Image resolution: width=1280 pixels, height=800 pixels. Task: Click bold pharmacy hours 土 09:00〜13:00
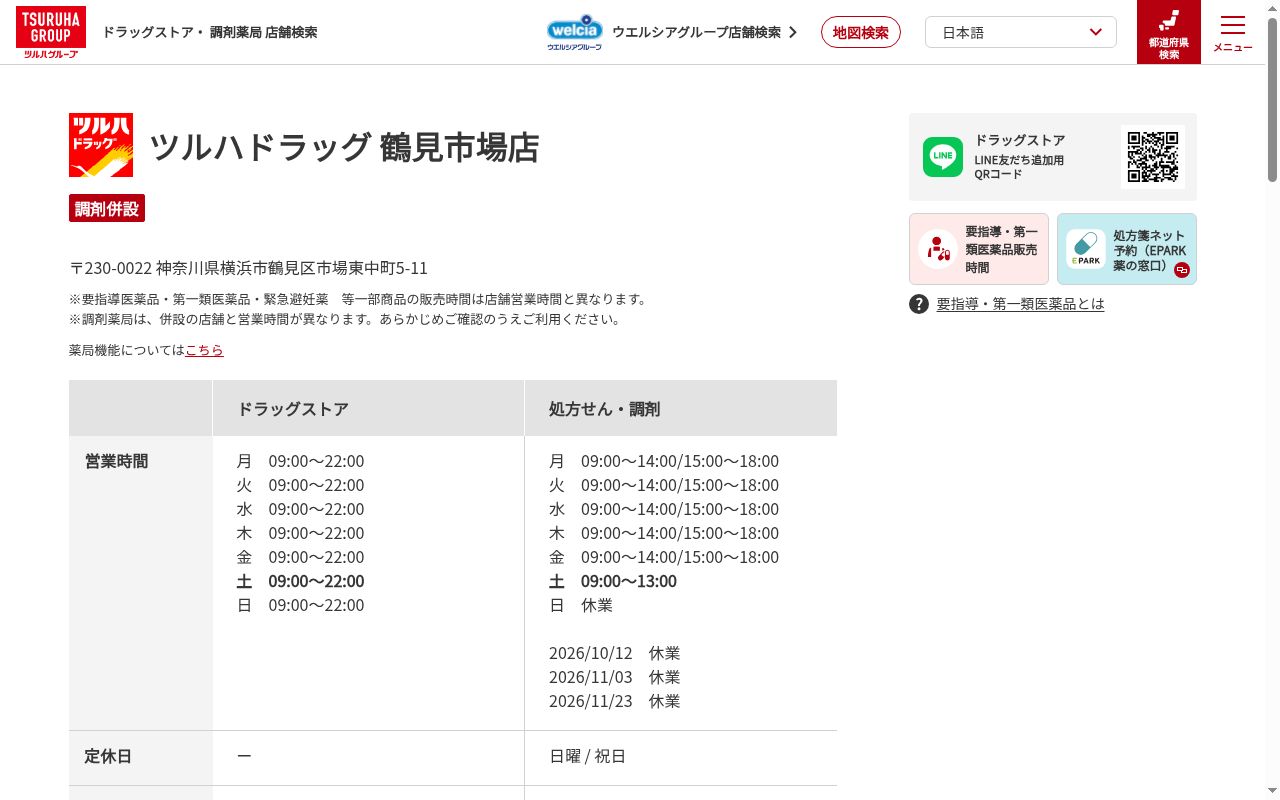pyautogui.click(x=613, y=581)
